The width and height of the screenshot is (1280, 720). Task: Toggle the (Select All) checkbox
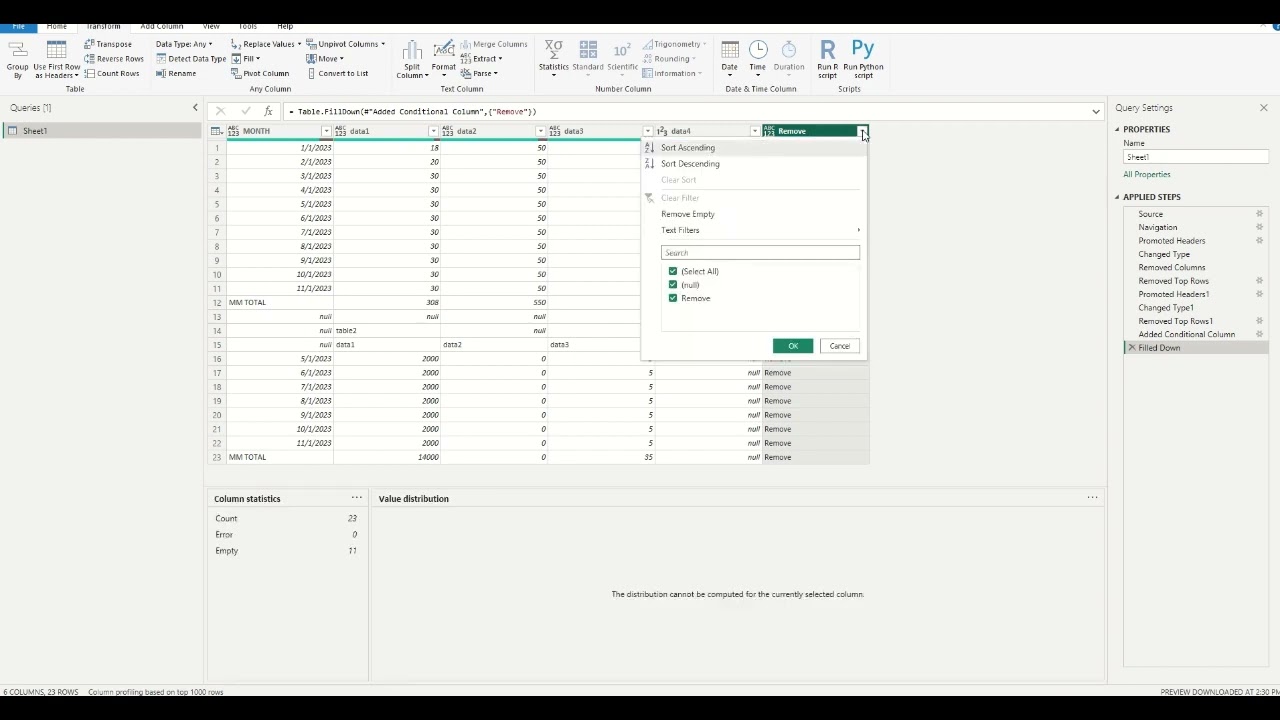pyautogui.click(x=673, y=271)
